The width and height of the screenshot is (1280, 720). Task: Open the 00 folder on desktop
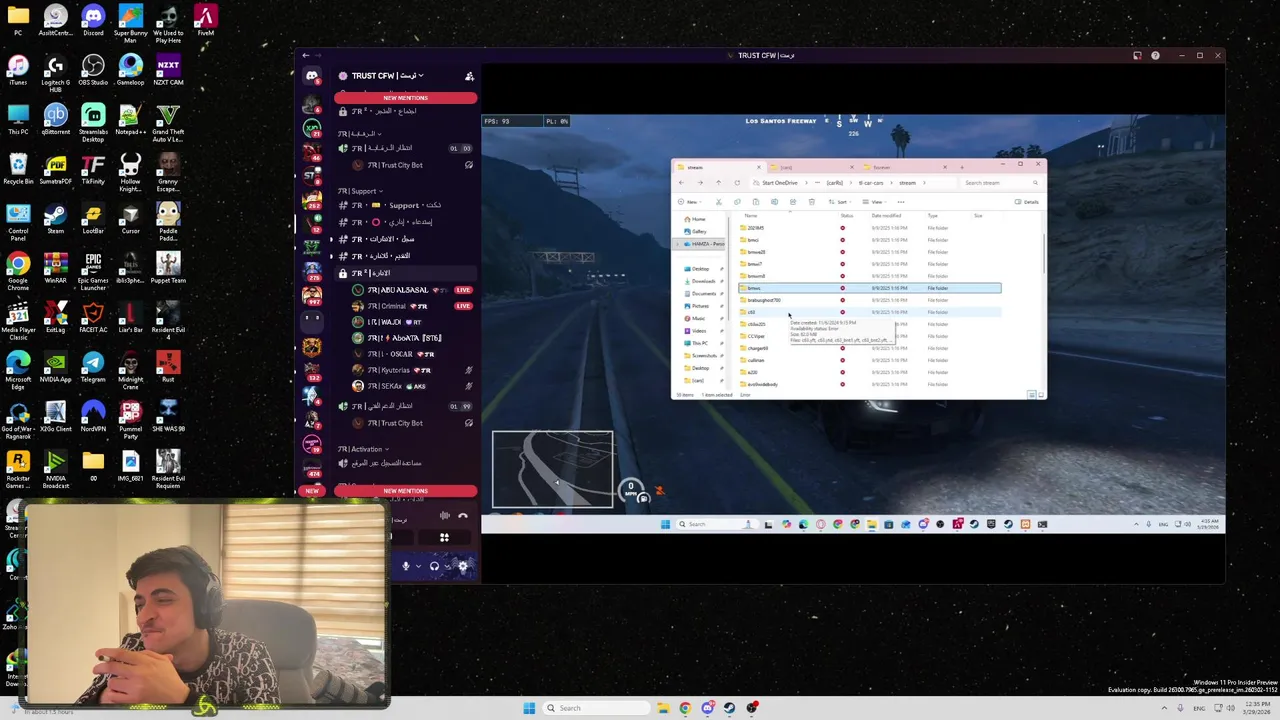pos(93,465)
